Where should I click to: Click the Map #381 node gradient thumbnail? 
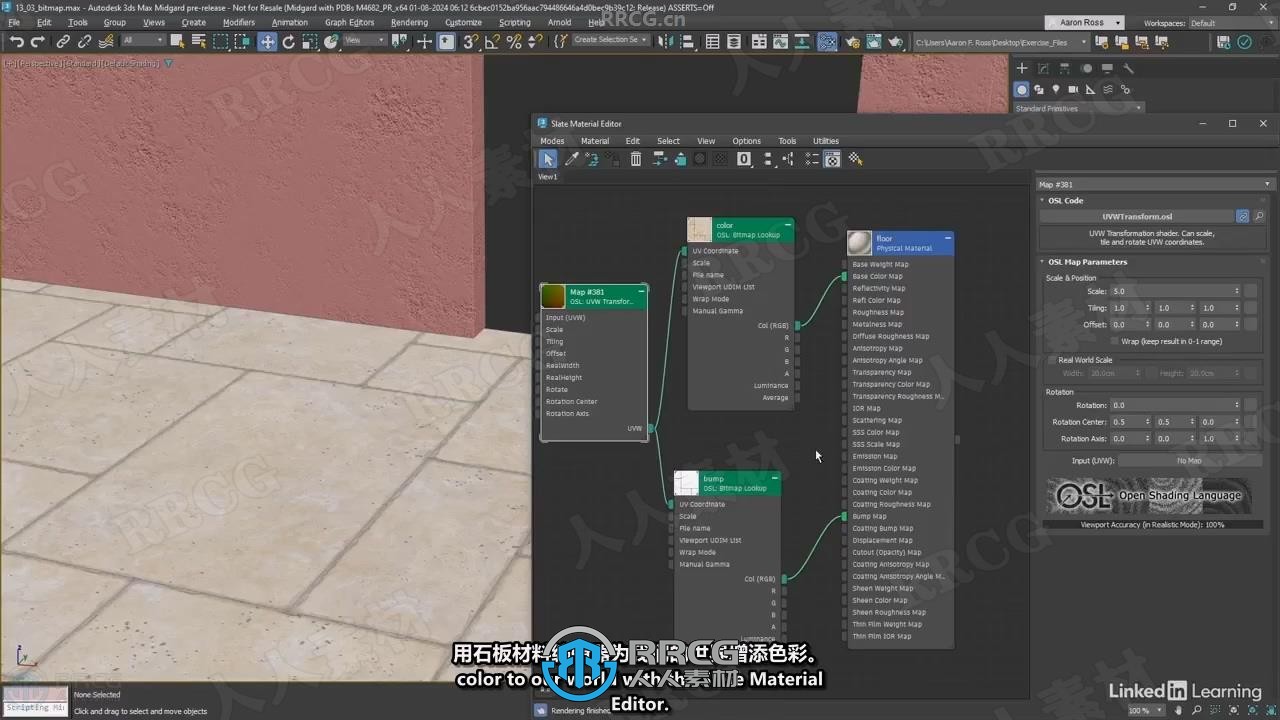(553, 296)
